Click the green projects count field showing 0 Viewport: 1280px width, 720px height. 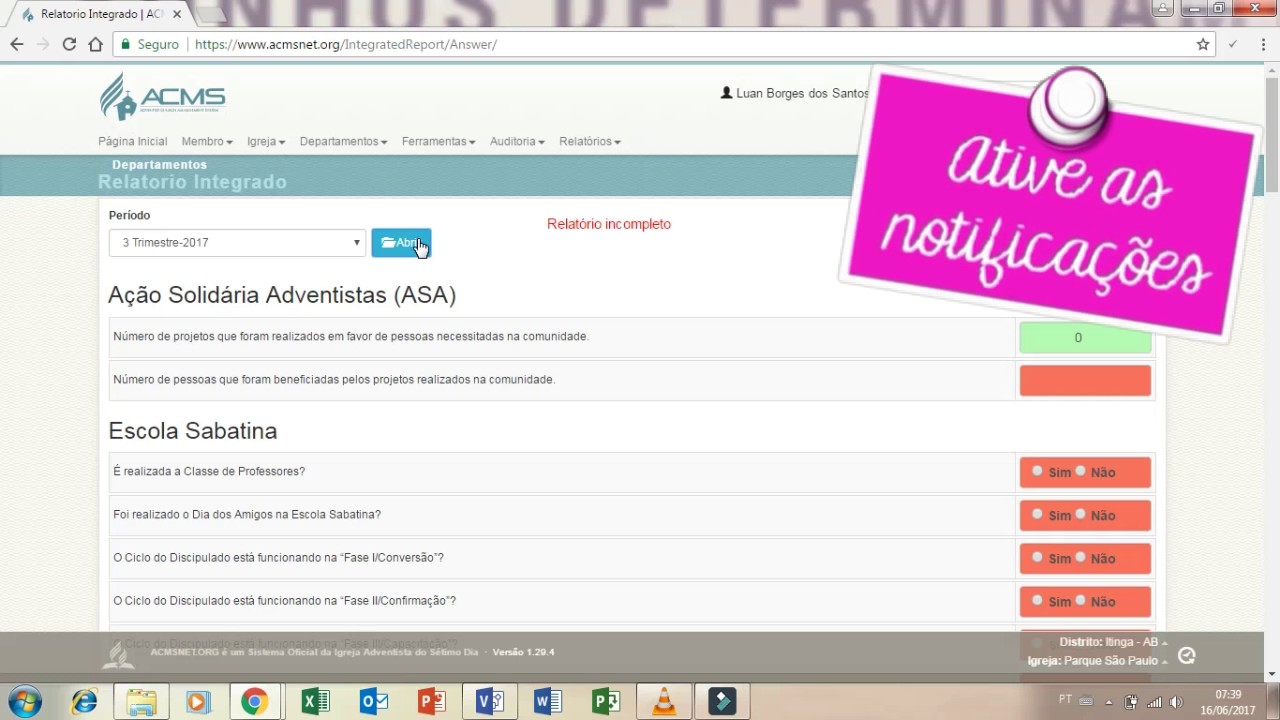(1085, 338)
